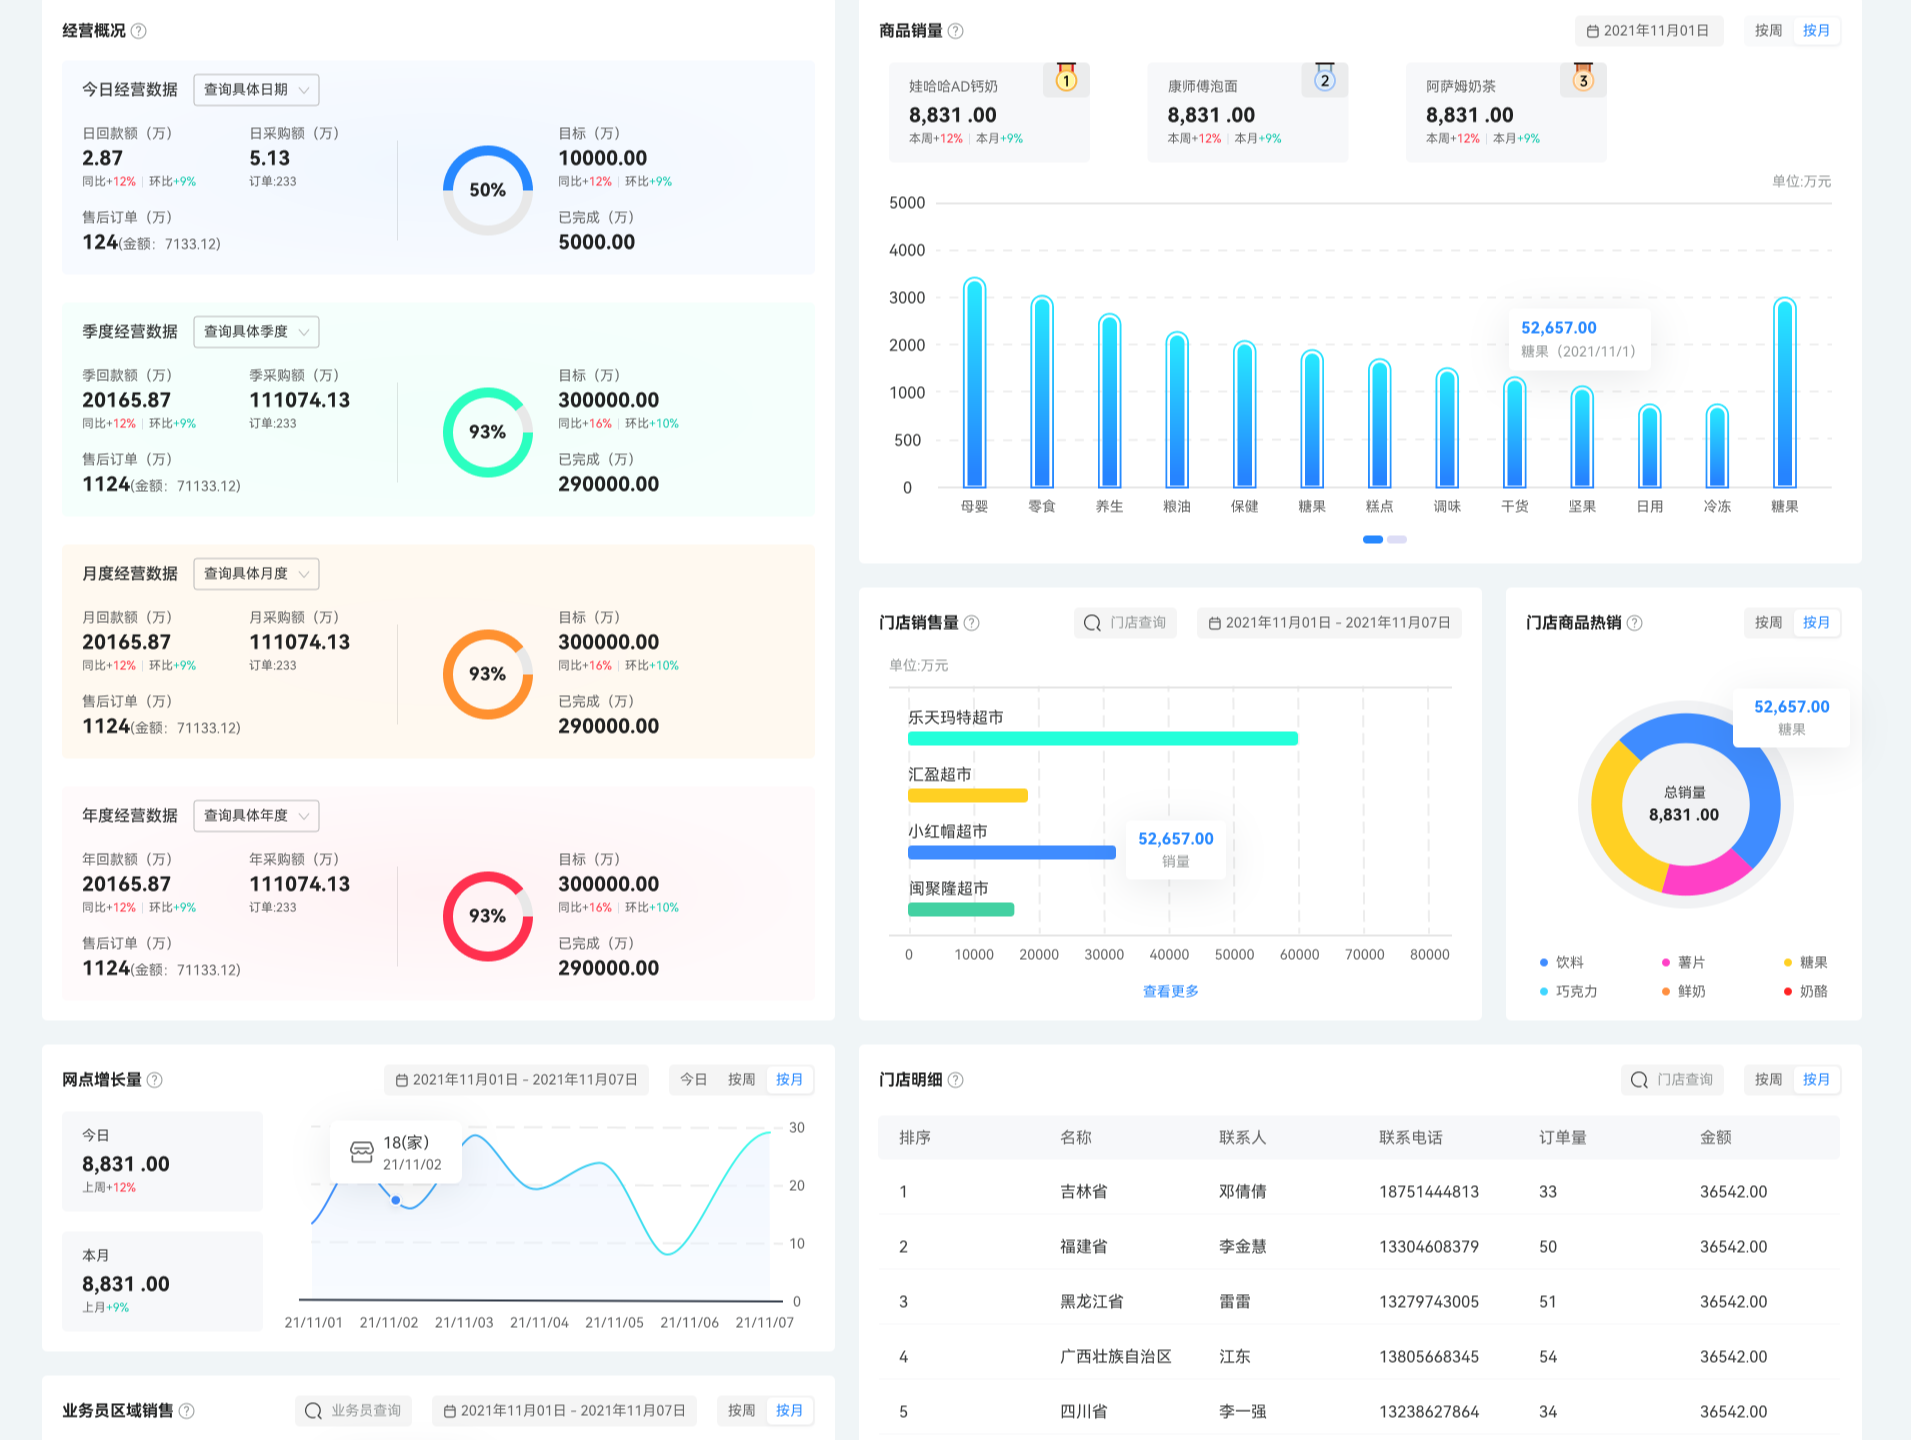The width and height of the screenshot is (1920, 1440).
Task: Click 广西壮族自治区 row in store table
Action: pyautogui.click(x=1359, y=1357)
